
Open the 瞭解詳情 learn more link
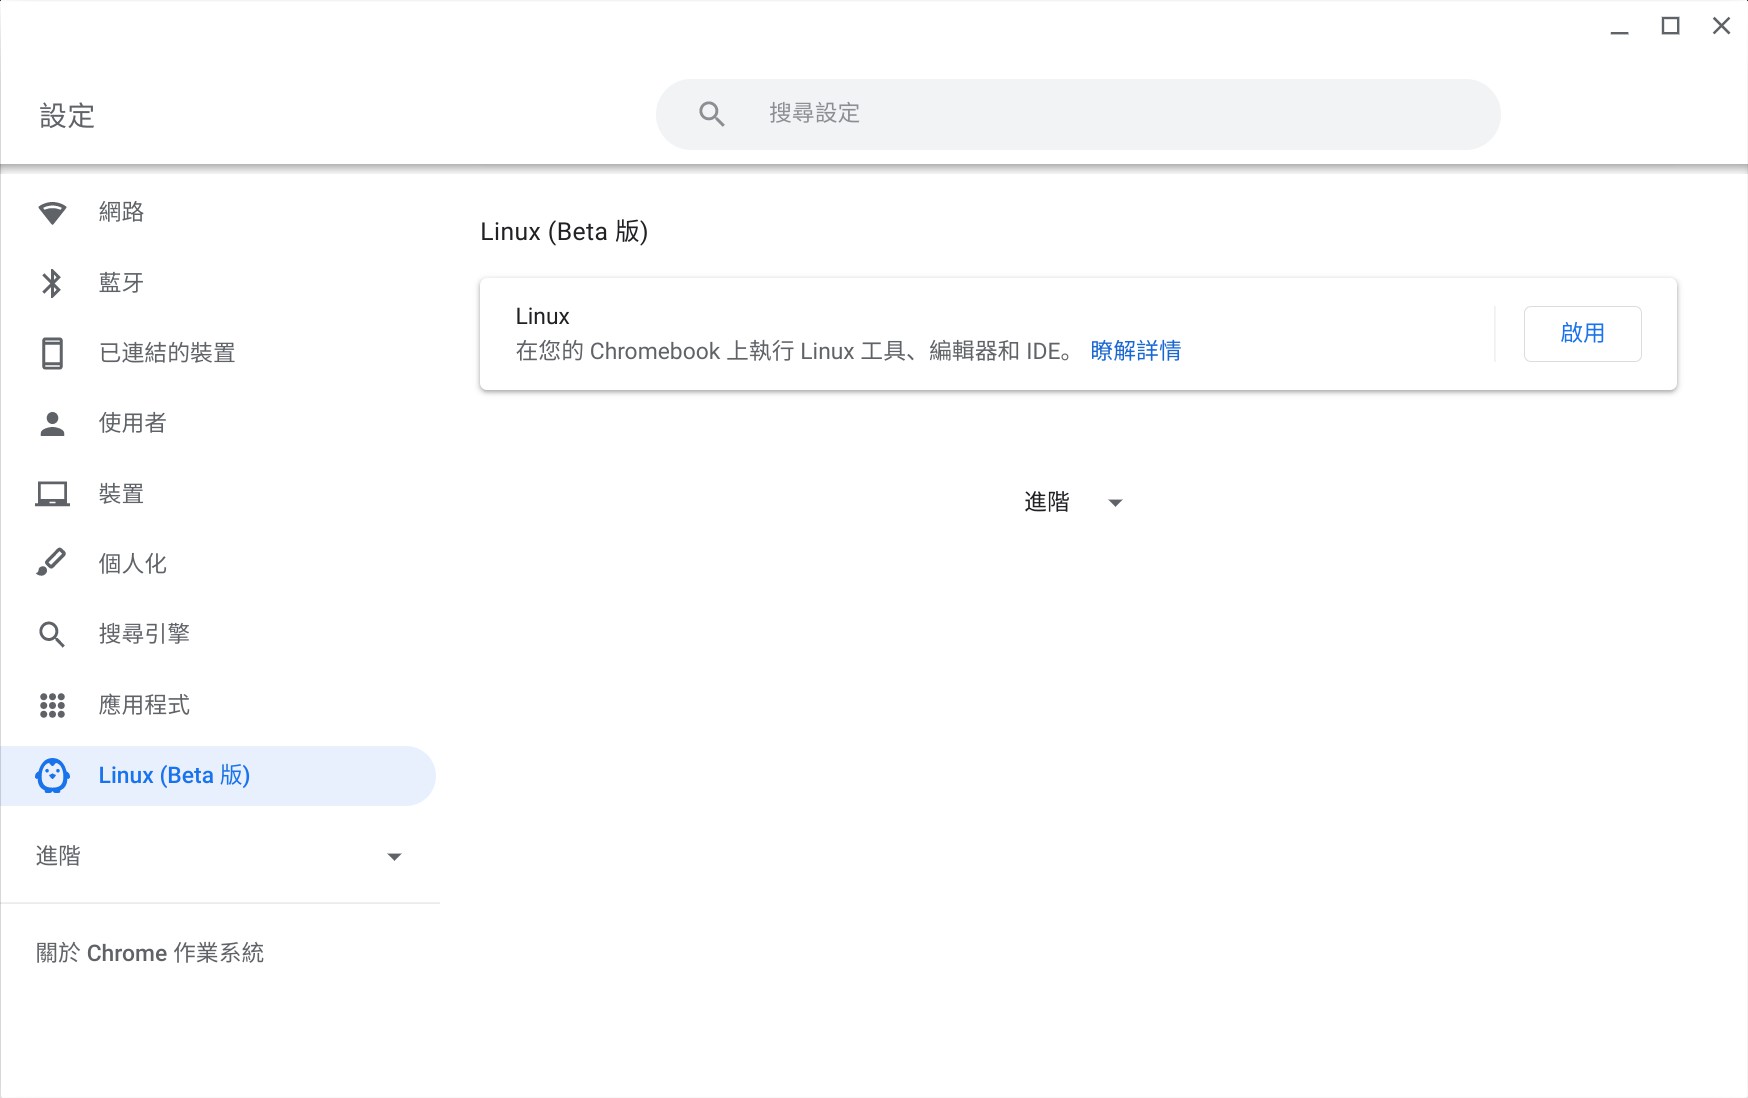click(1135, 351)
